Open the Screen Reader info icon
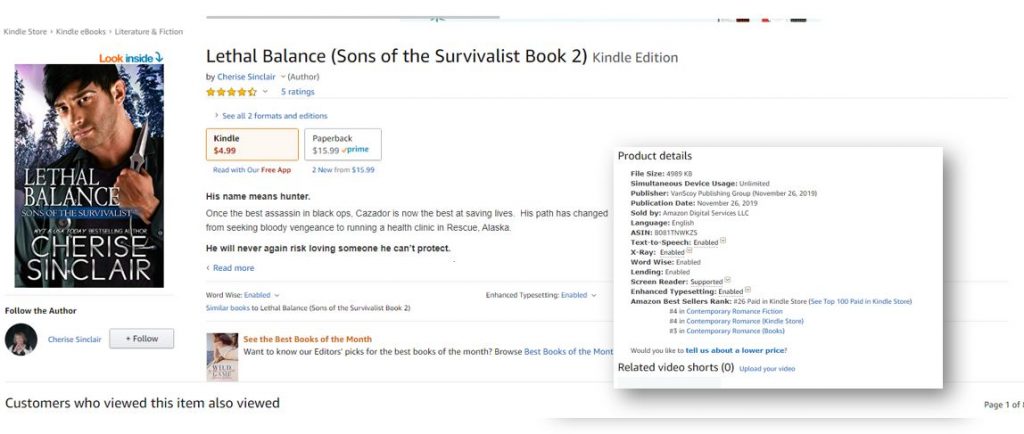Screen dimensions: 1024x434 click(x=728, y=280)
